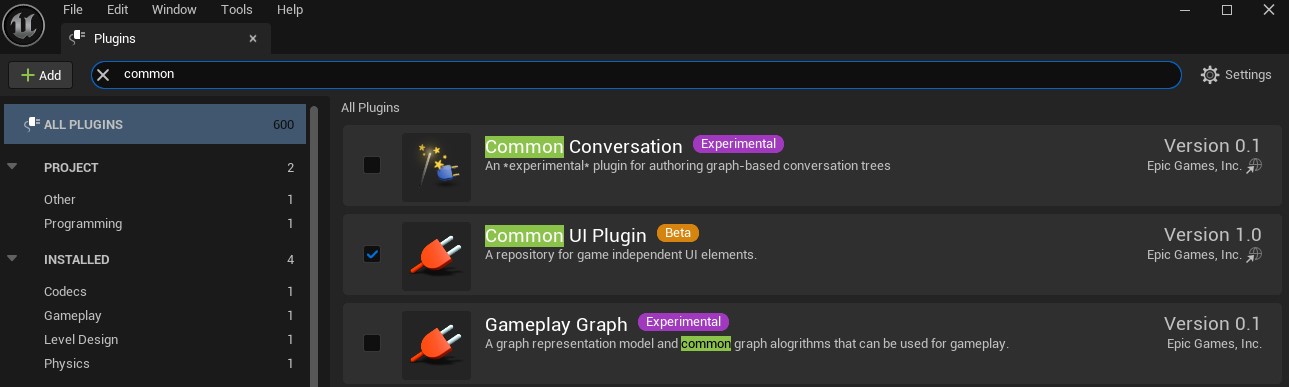Click the Plugins tab plug icon
The width and height of the screenshot is (1289, 387).
coord(78,39)
